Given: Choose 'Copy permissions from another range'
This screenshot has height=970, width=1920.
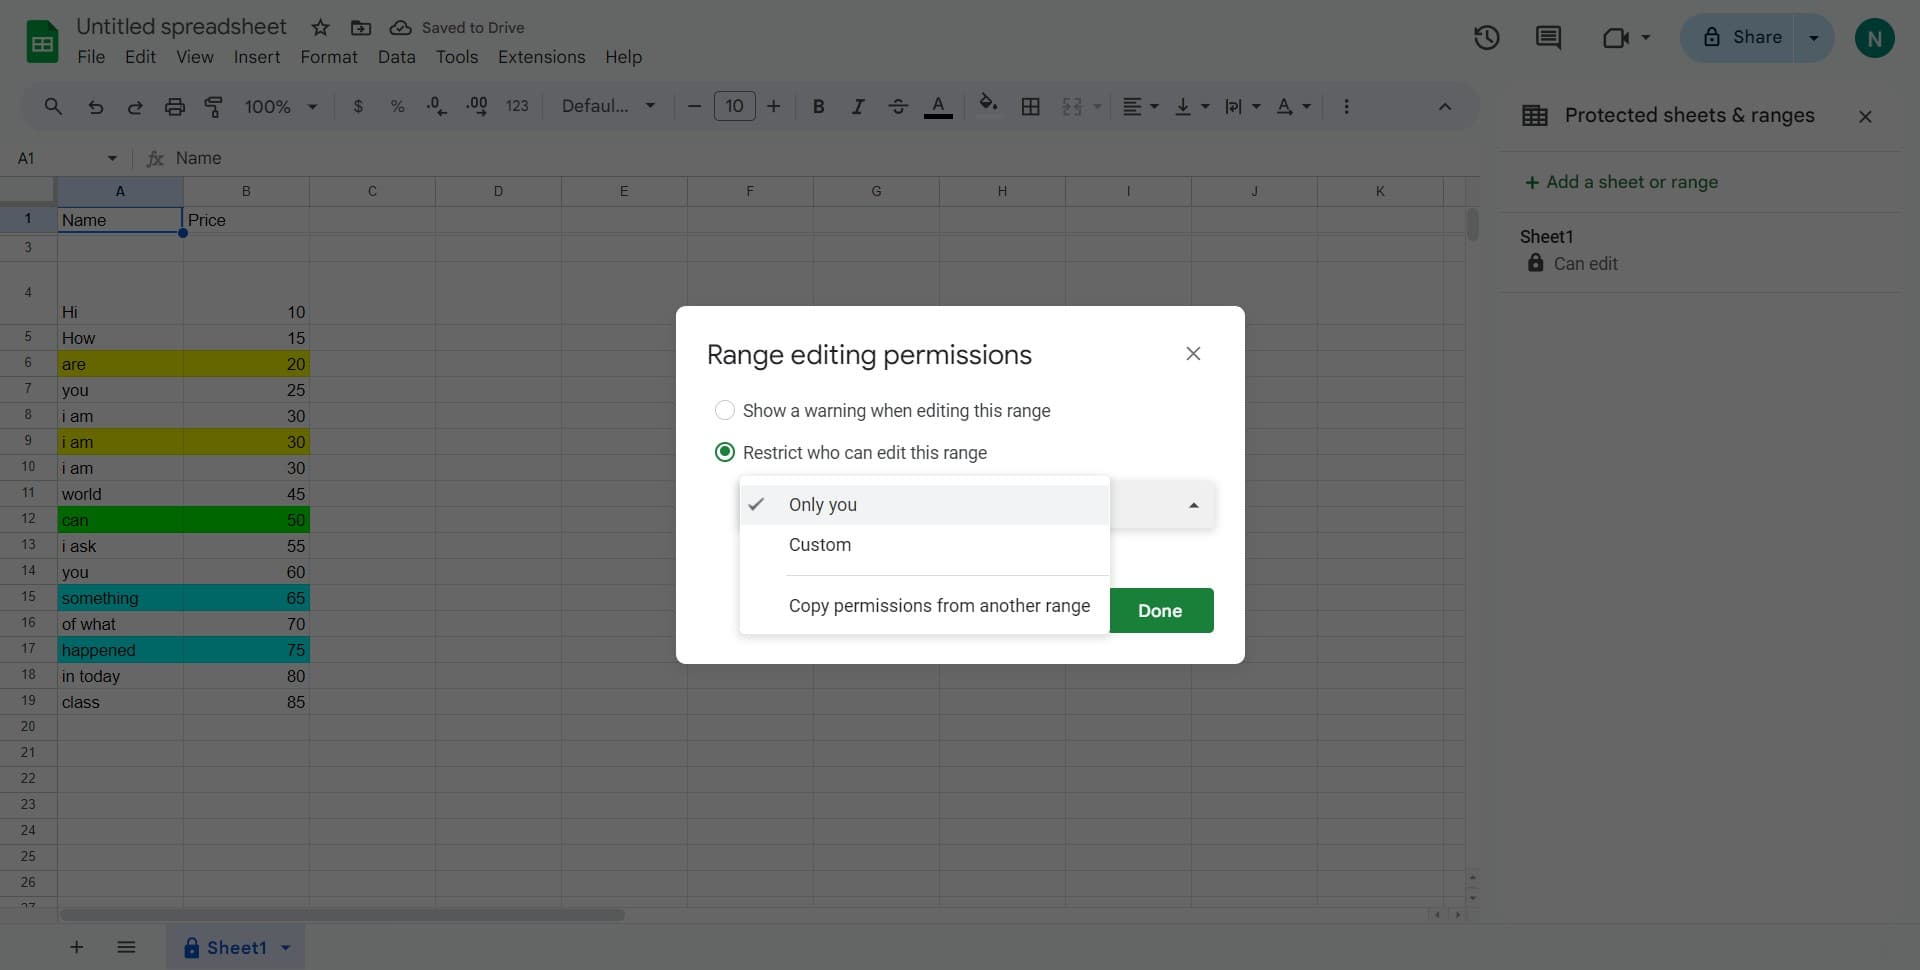Looking at the screenshot, I should [938, 606].
